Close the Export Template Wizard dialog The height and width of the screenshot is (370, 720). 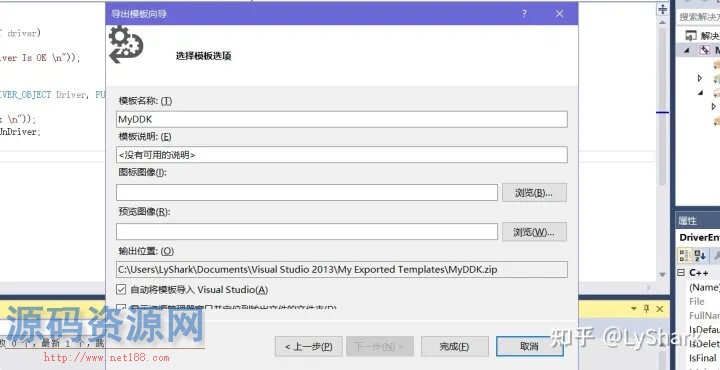[x=559, y=14]
